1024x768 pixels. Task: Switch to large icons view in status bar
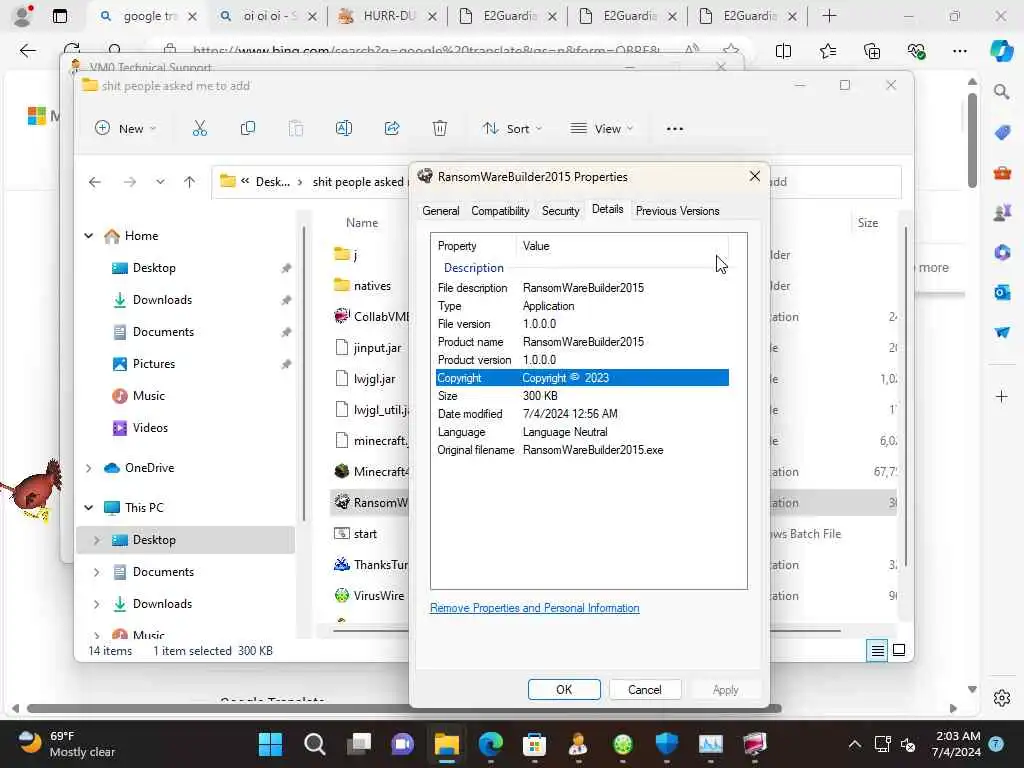click(x=899, y=650)
